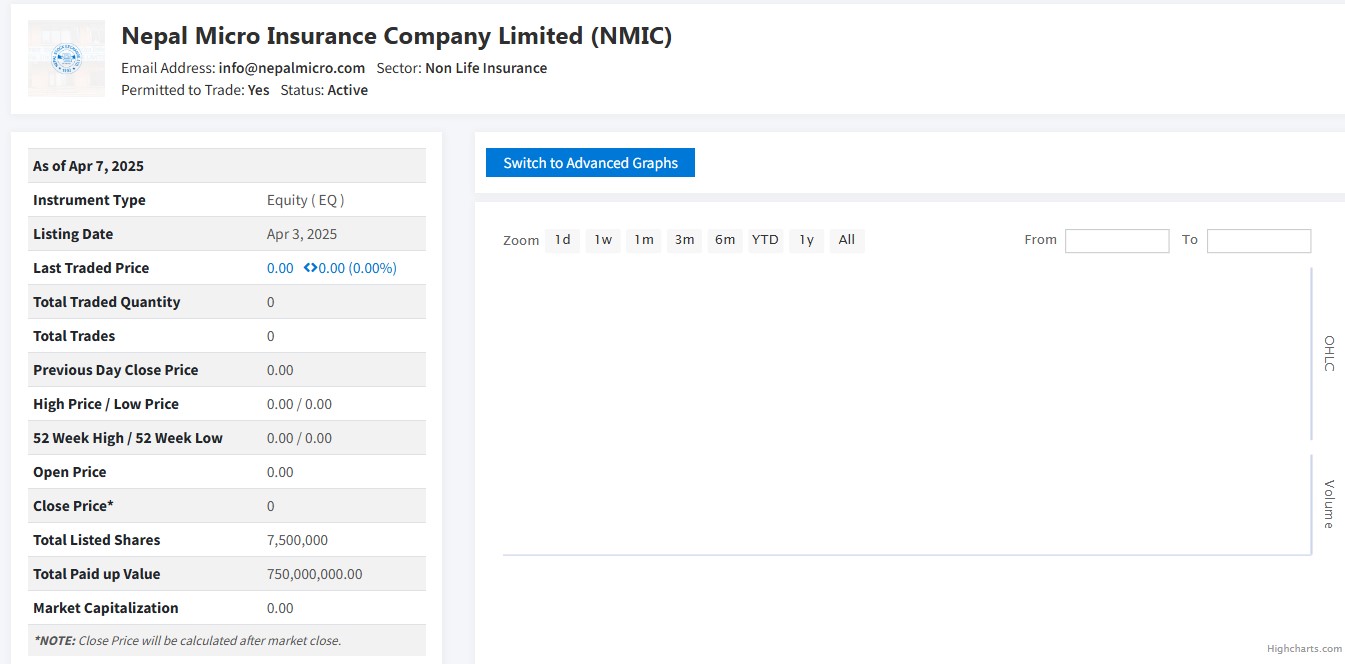
Task: Click the High Price / Low Price label
Action: [x=106, y=404]
